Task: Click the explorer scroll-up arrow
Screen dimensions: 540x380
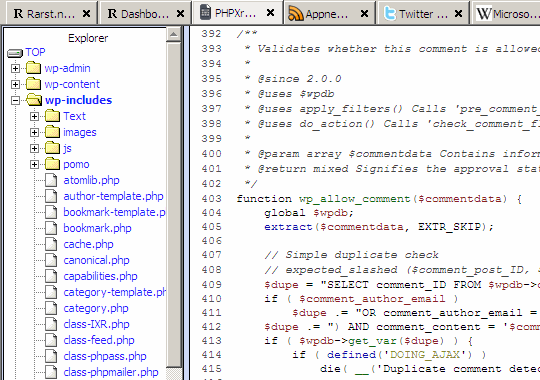Action: pyautogui.click(x=174, y=34)
